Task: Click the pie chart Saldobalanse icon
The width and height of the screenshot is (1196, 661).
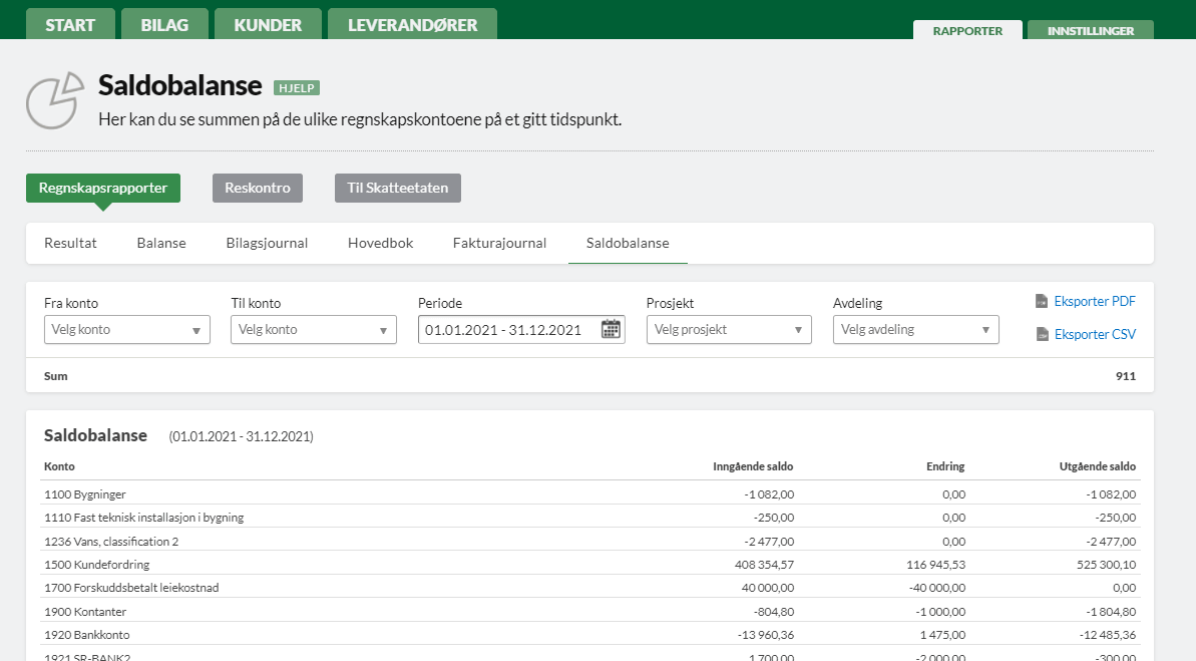Action: pyautogui.click(x=55, y=101)
